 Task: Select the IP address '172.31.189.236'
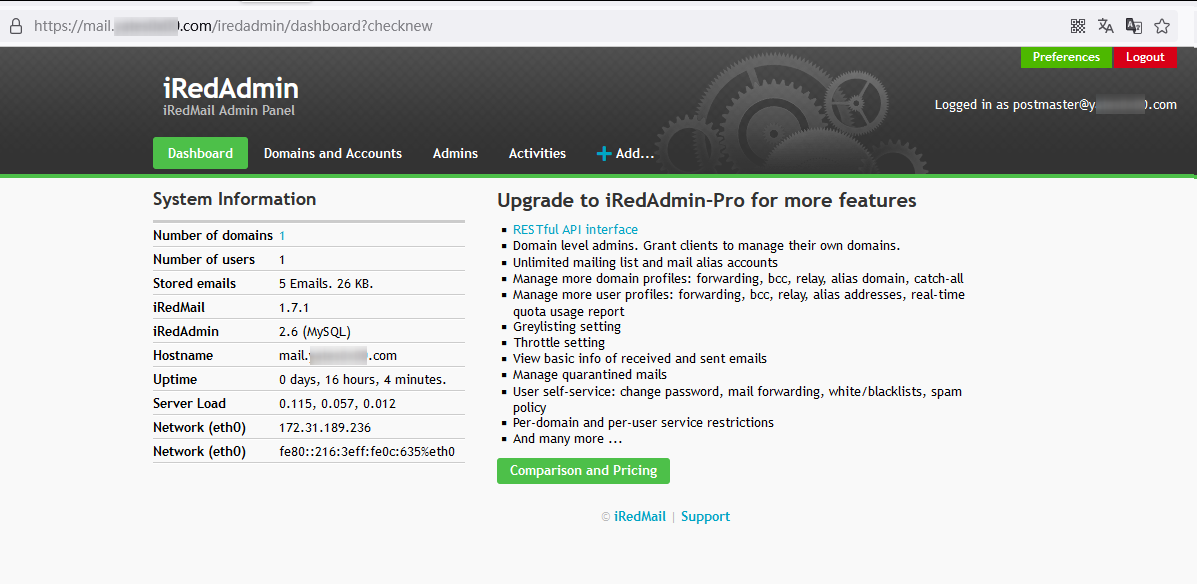click(x=325, y=428)
